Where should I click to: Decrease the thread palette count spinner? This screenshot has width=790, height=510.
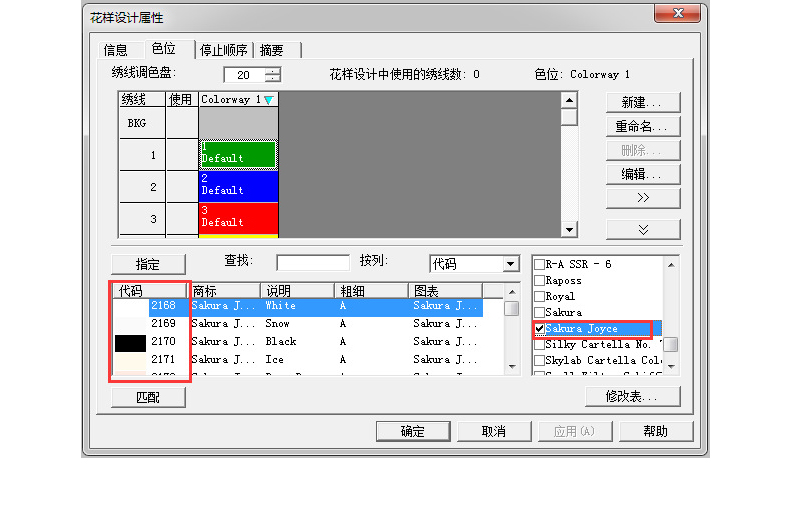pyautogui.click(x=273, y=79)
